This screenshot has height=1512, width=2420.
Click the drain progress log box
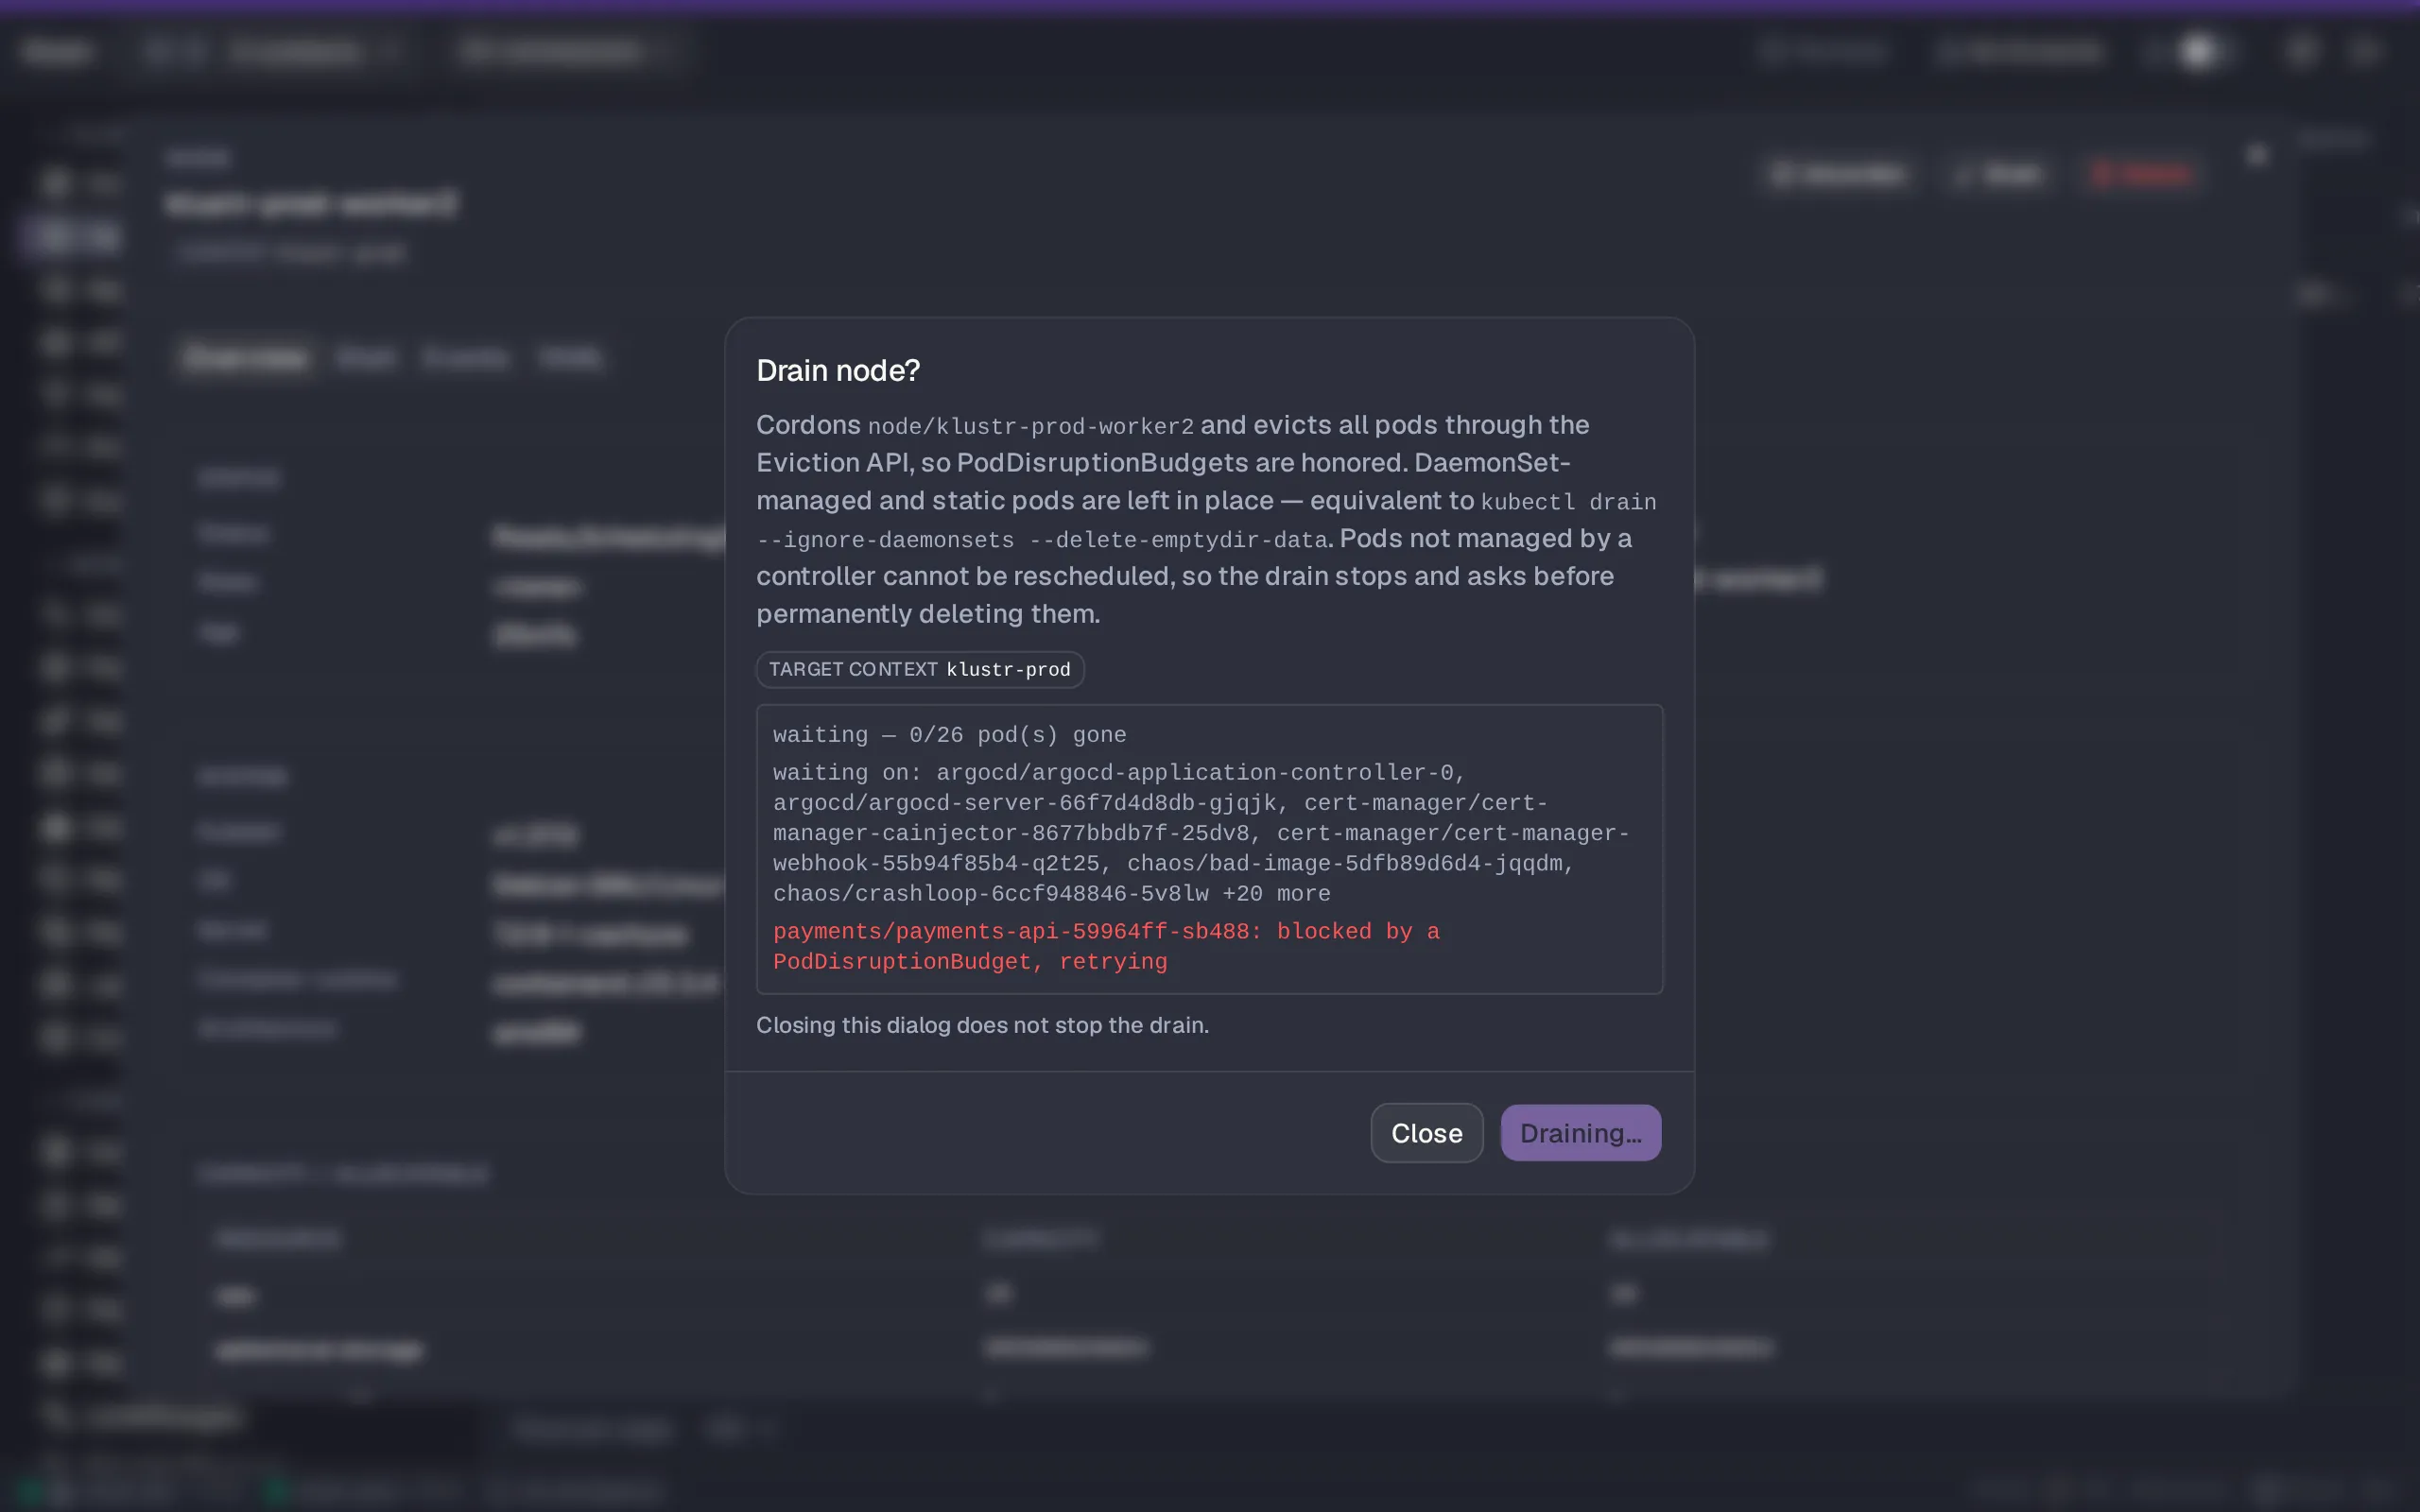click(1209, 849)
